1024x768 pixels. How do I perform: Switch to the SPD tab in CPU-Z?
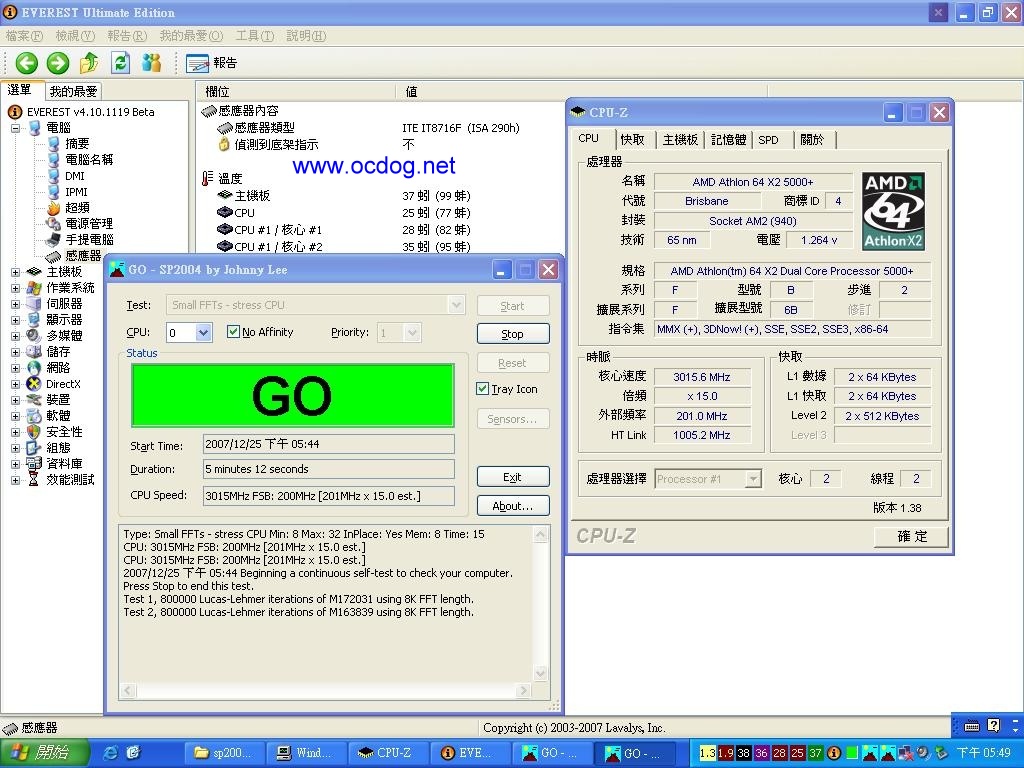pyautogui.click(x=769, y=139)
